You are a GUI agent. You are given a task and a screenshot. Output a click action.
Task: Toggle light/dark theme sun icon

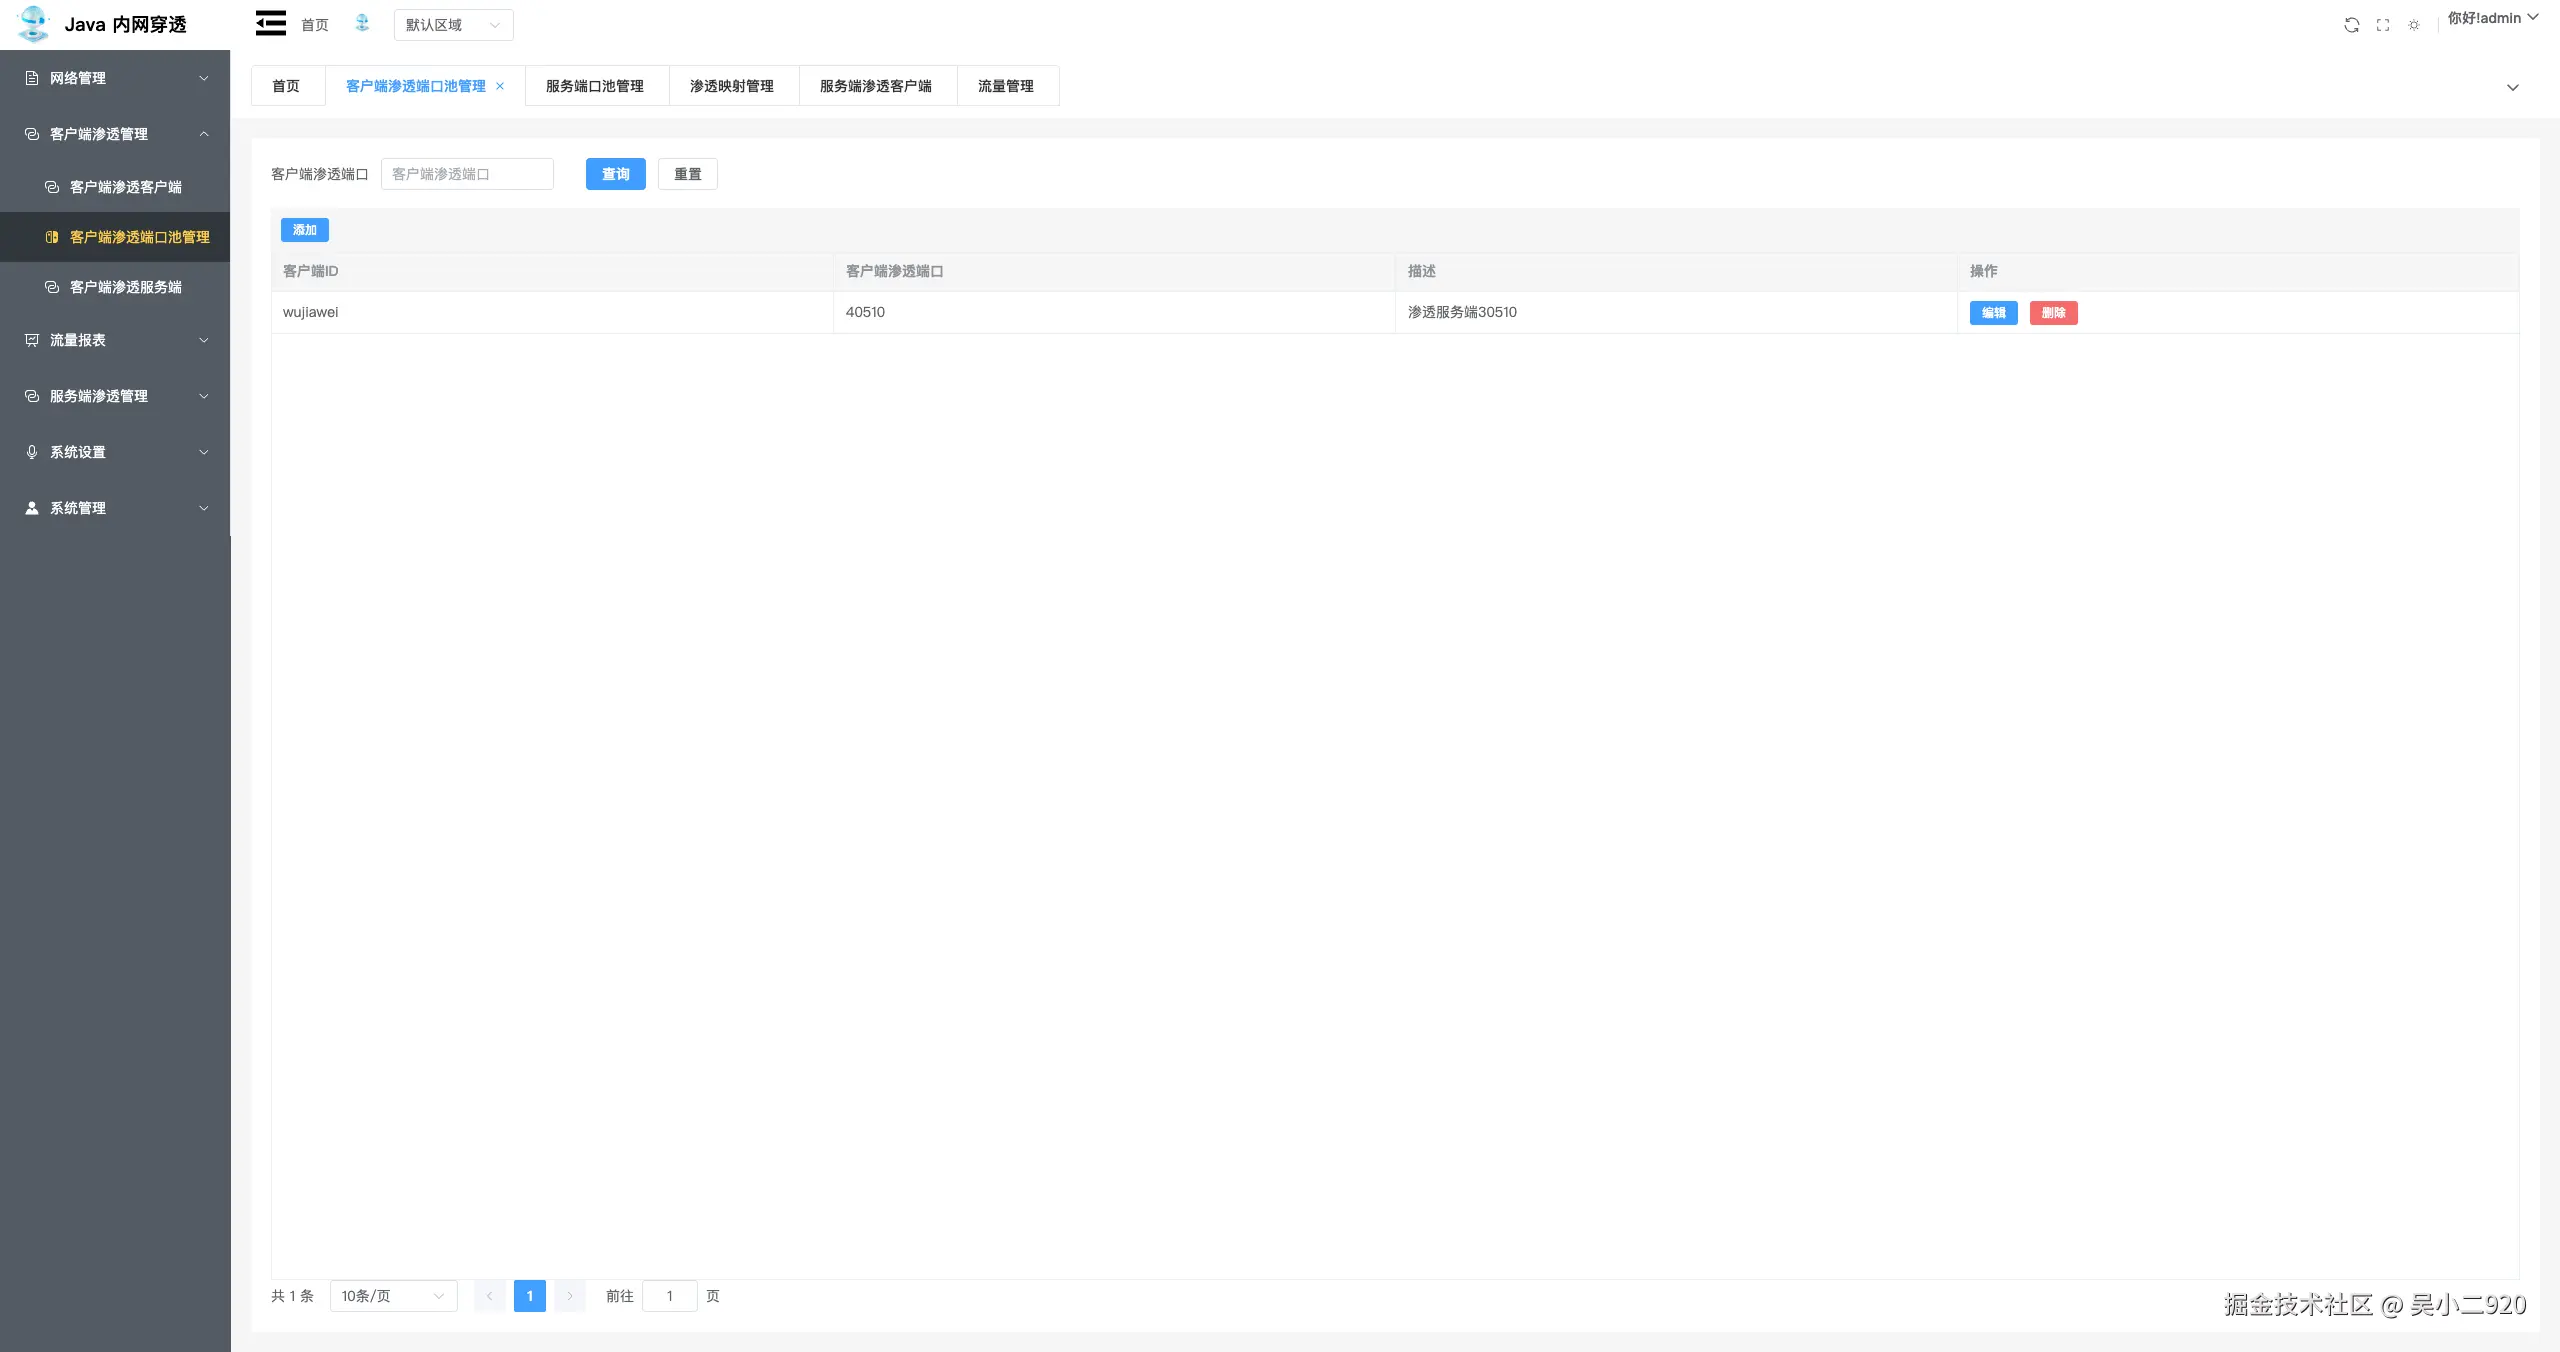pyautogui.click(x=2414, y=25)
